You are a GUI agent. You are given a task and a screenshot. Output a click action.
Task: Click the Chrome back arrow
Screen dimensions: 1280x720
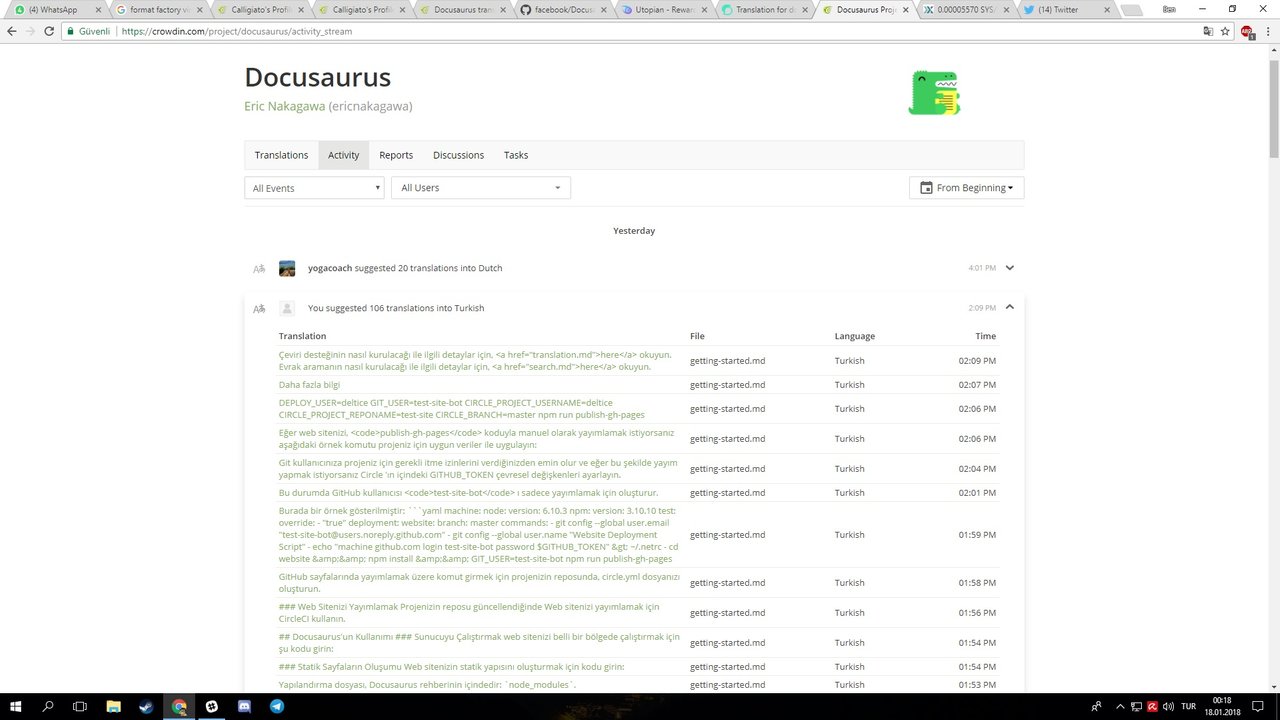[x=12, y=31]
